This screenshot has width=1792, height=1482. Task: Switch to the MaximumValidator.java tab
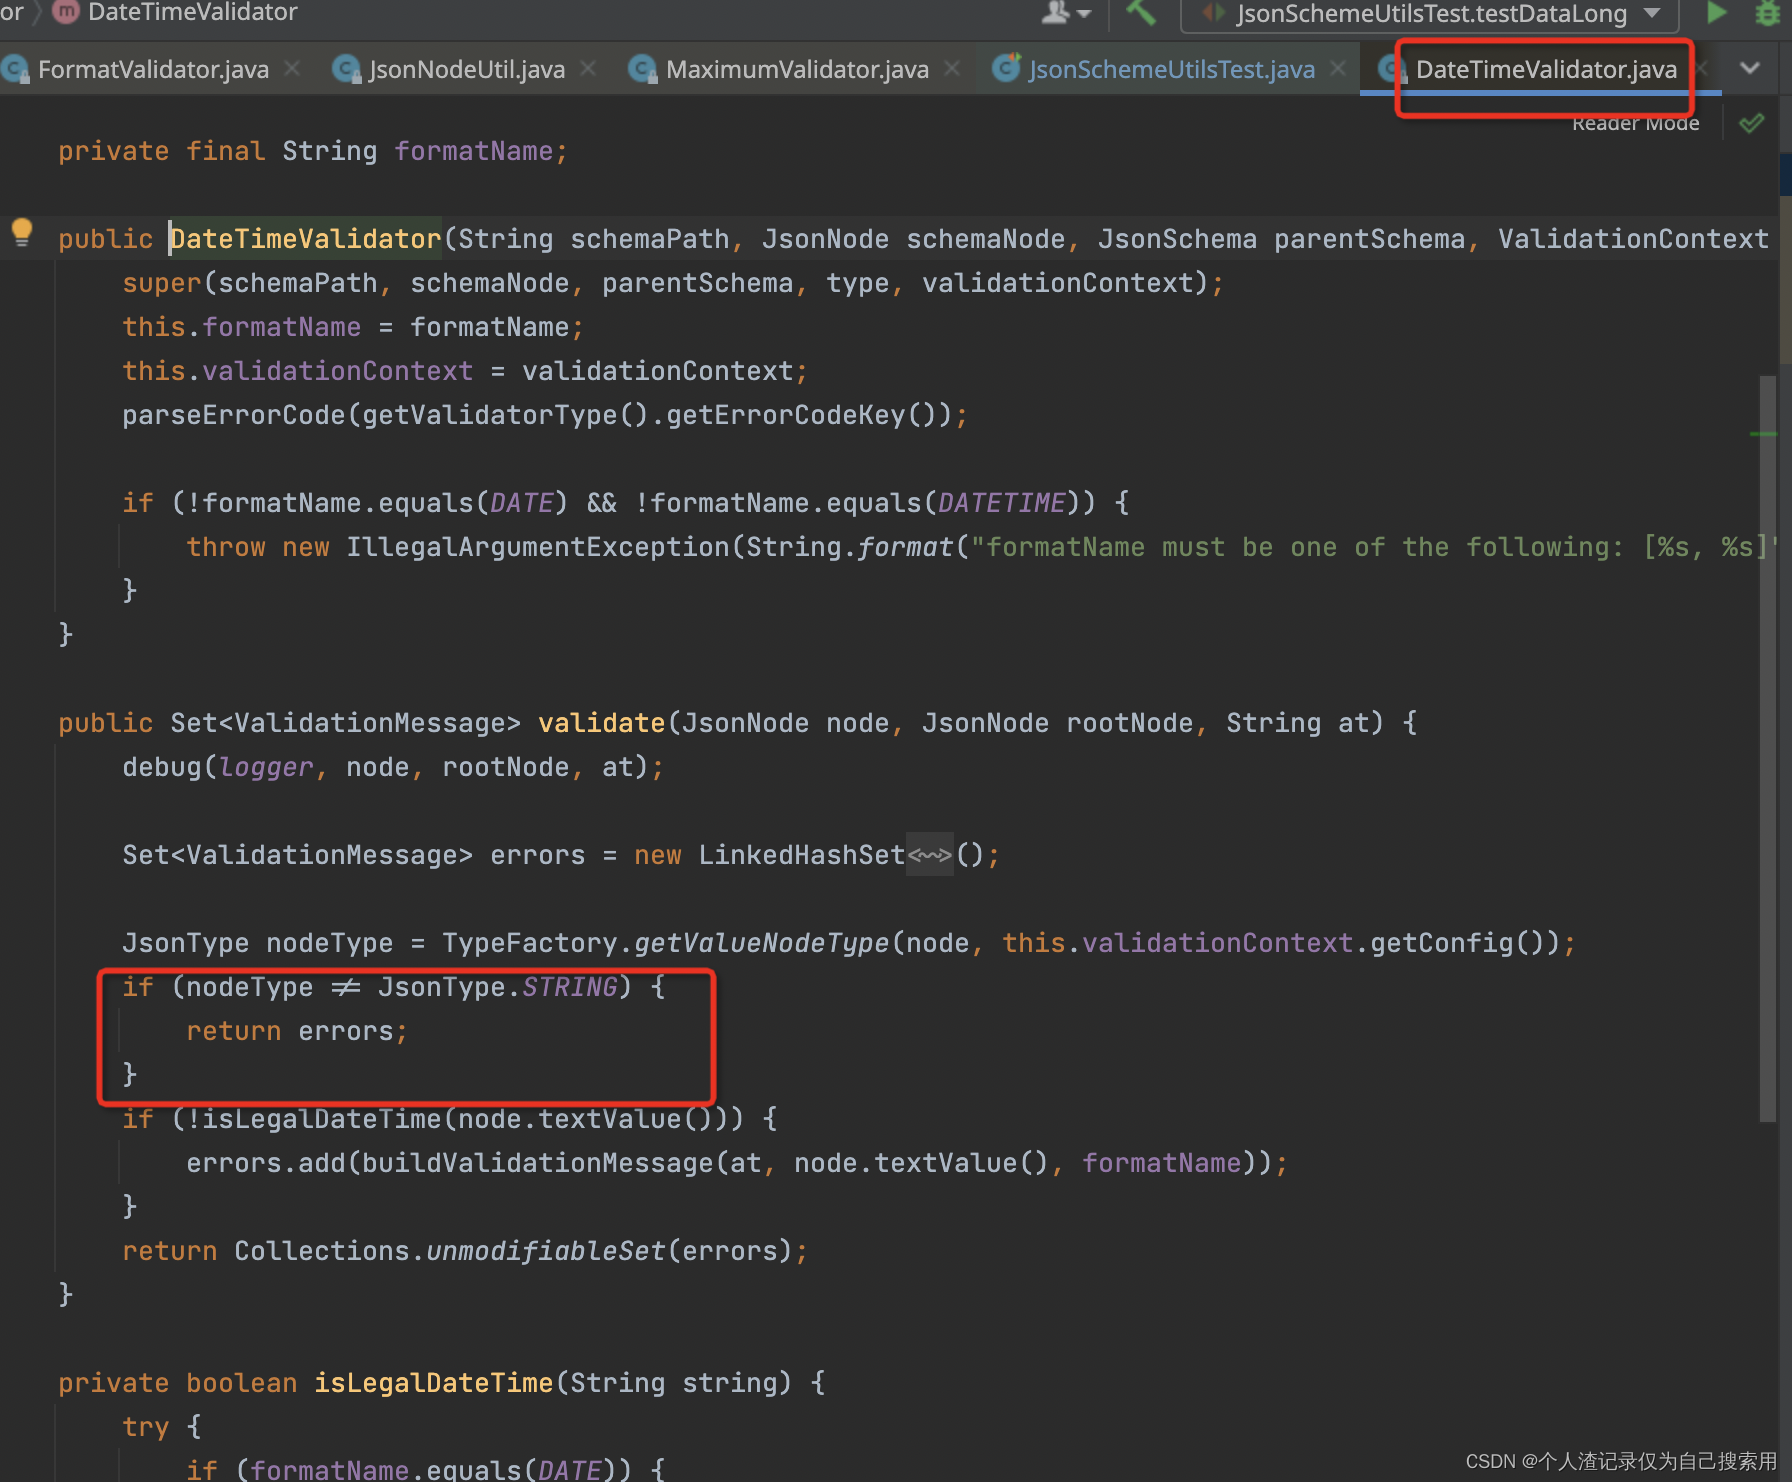click(795, 68)
